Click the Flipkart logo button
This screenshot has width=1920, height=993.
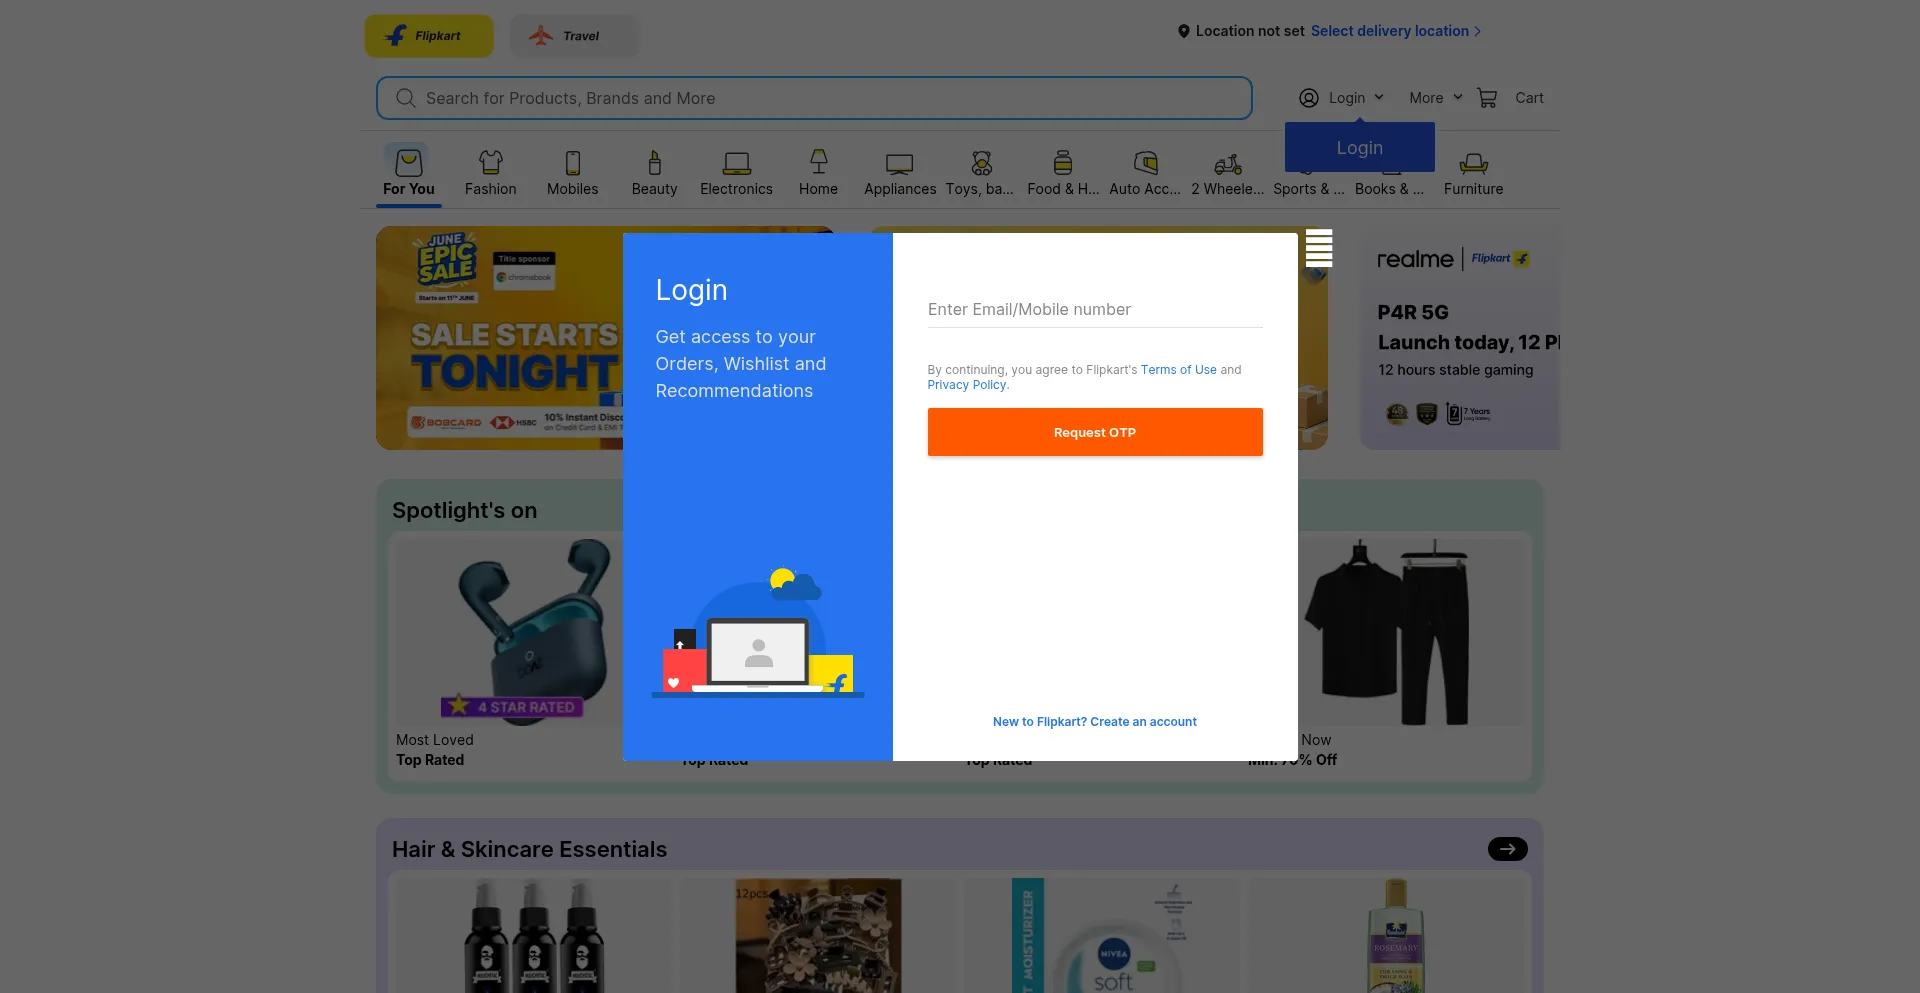pos(429,36)
